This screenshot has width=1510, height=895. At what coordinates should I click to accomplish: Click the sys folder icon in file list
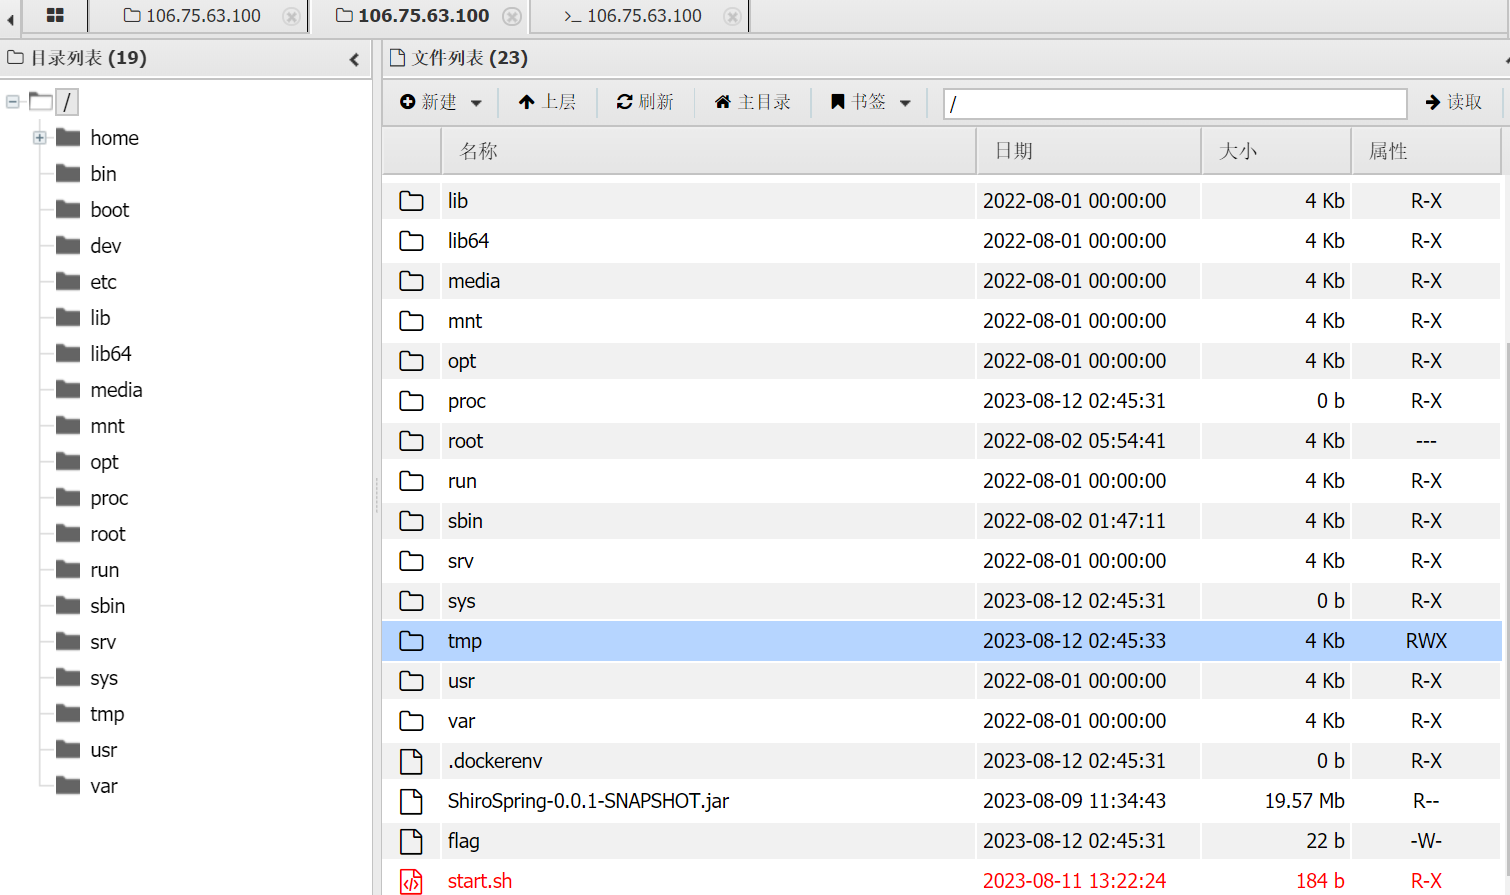pos(411,601)
